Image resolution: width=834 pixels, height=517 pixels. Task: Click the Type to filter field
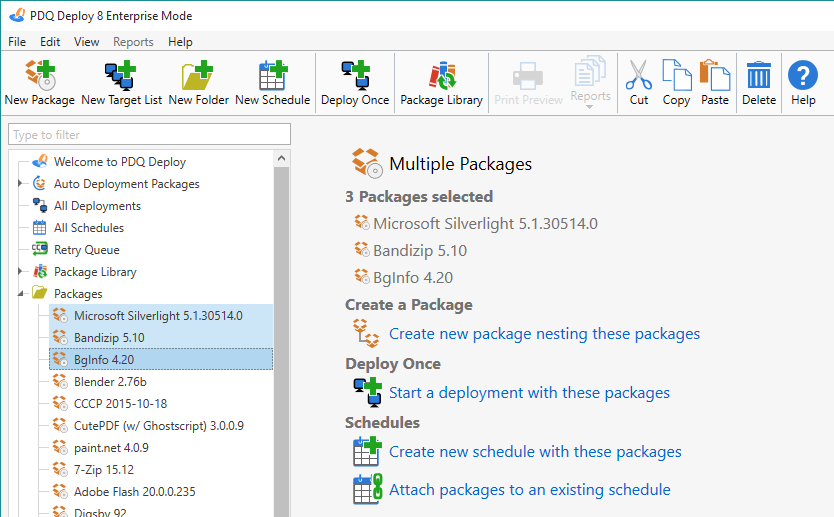pos(149,135)
